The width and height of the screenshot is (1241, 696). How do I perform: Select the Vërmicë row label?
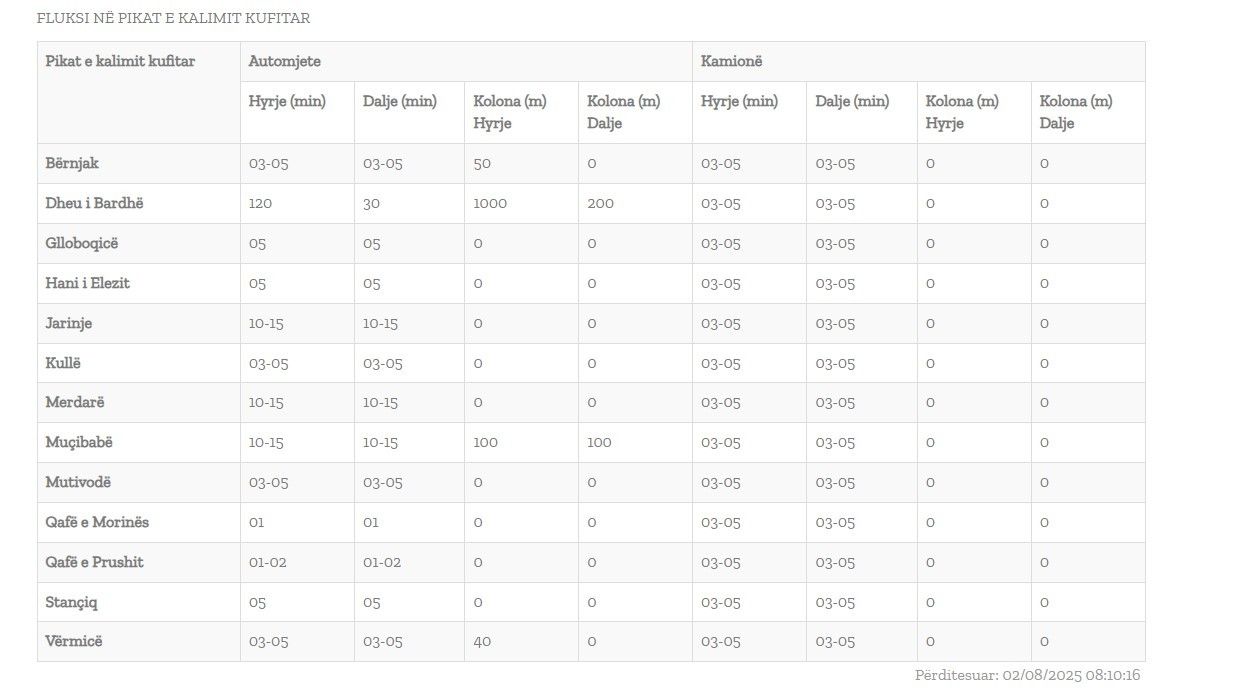[x=74, y=641]
